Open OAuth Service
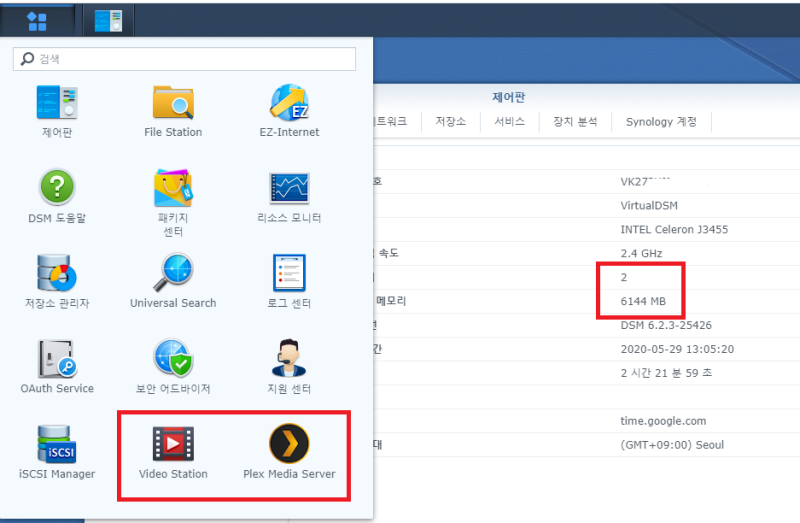 pos(57,367)
